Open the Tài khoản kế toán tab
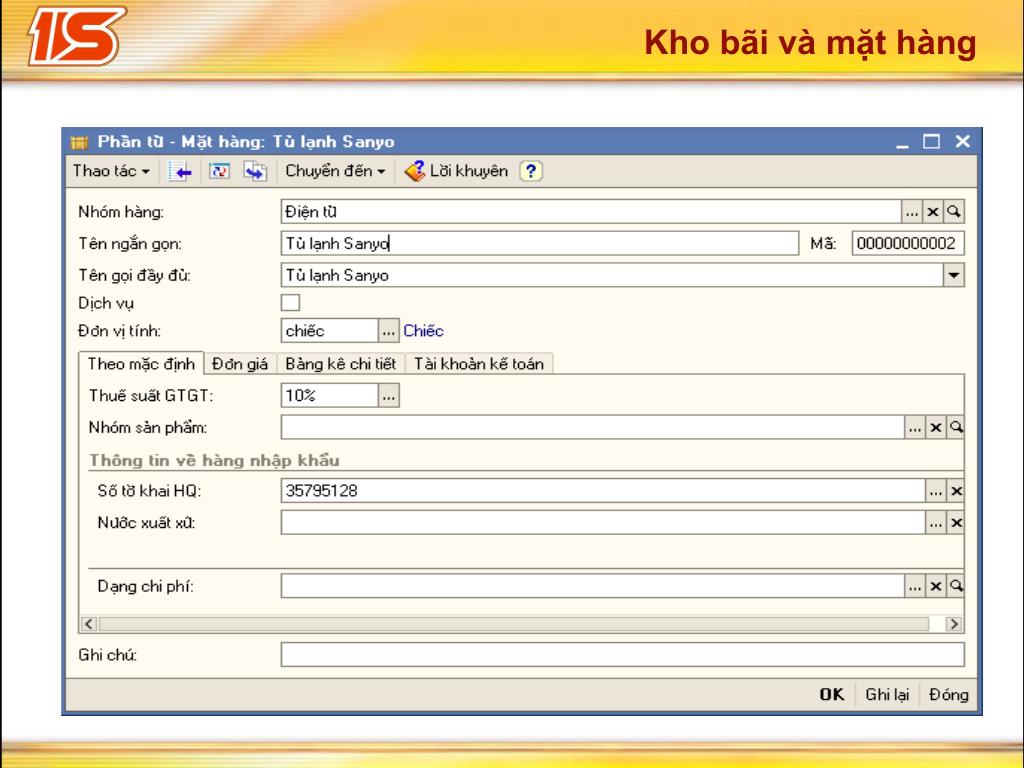 [x=479, y=364]
